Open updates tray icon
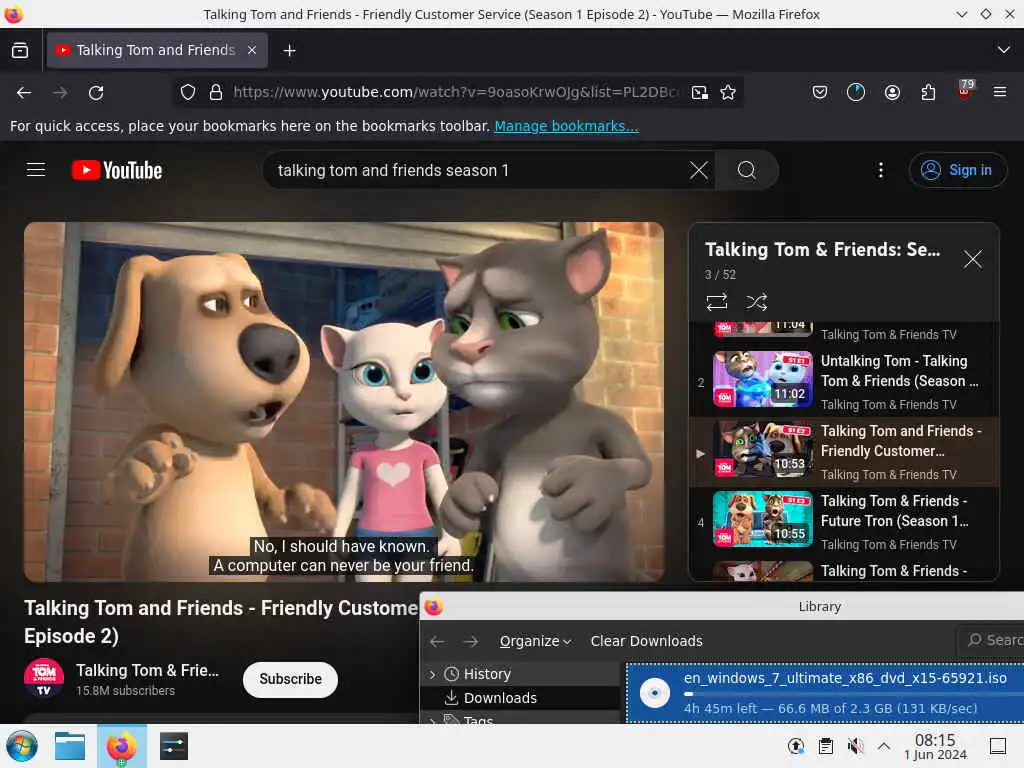The height and width of the screenshot is (768, 1024). (795, 746)
